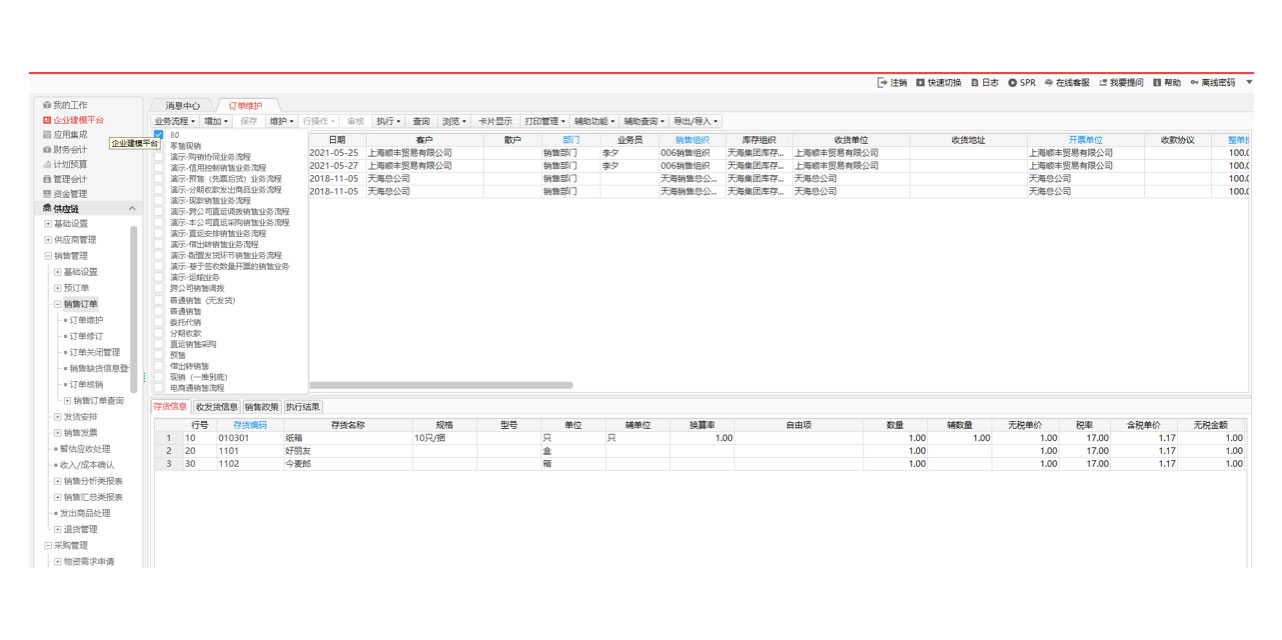
Task: Click the order table horizontal scrollbar
Action: pos(440,385)
